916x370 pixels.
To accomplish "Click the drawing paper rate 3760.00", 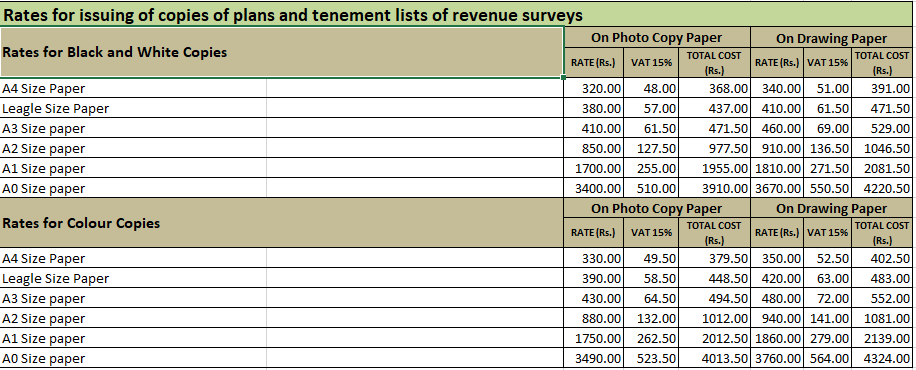I will pyautogui.click(x=777, y=358).
